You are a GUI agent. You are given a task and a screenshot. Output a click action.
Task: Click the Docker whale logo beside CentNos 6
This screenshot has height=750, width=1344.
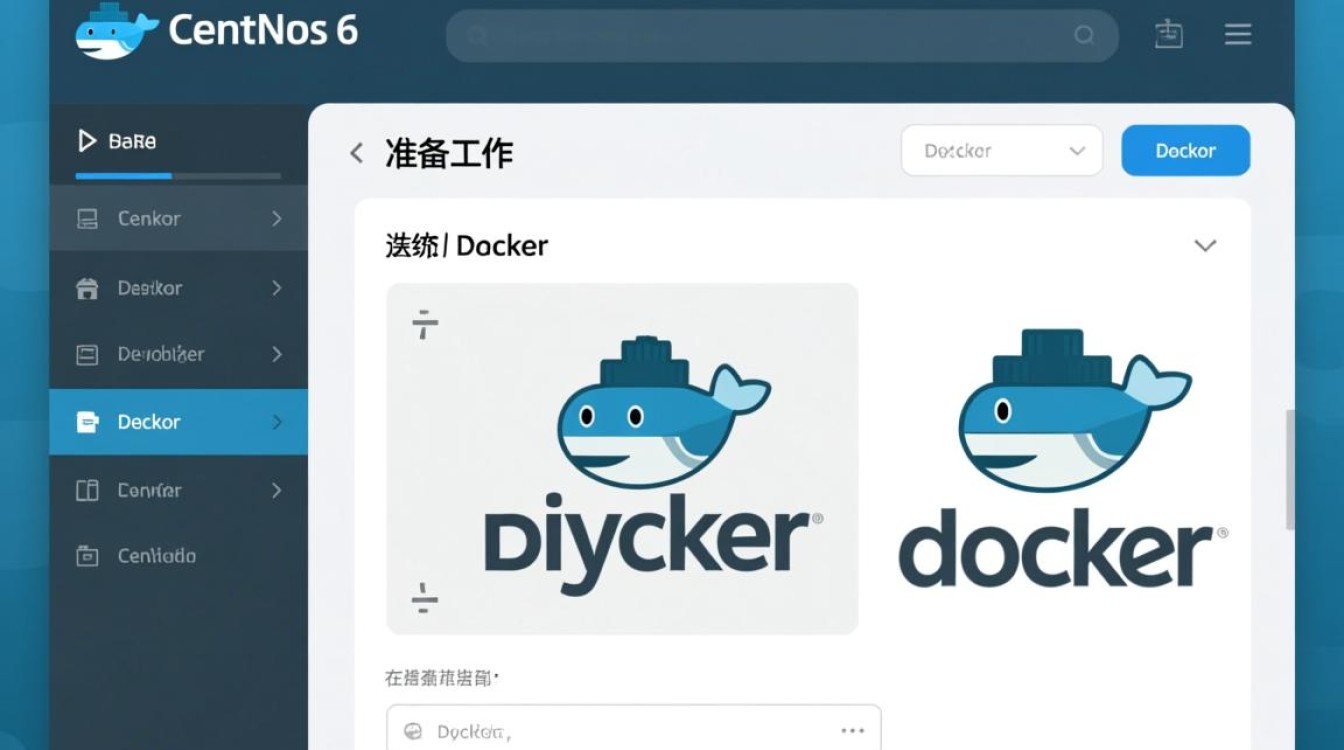click(x=116, y=32)
